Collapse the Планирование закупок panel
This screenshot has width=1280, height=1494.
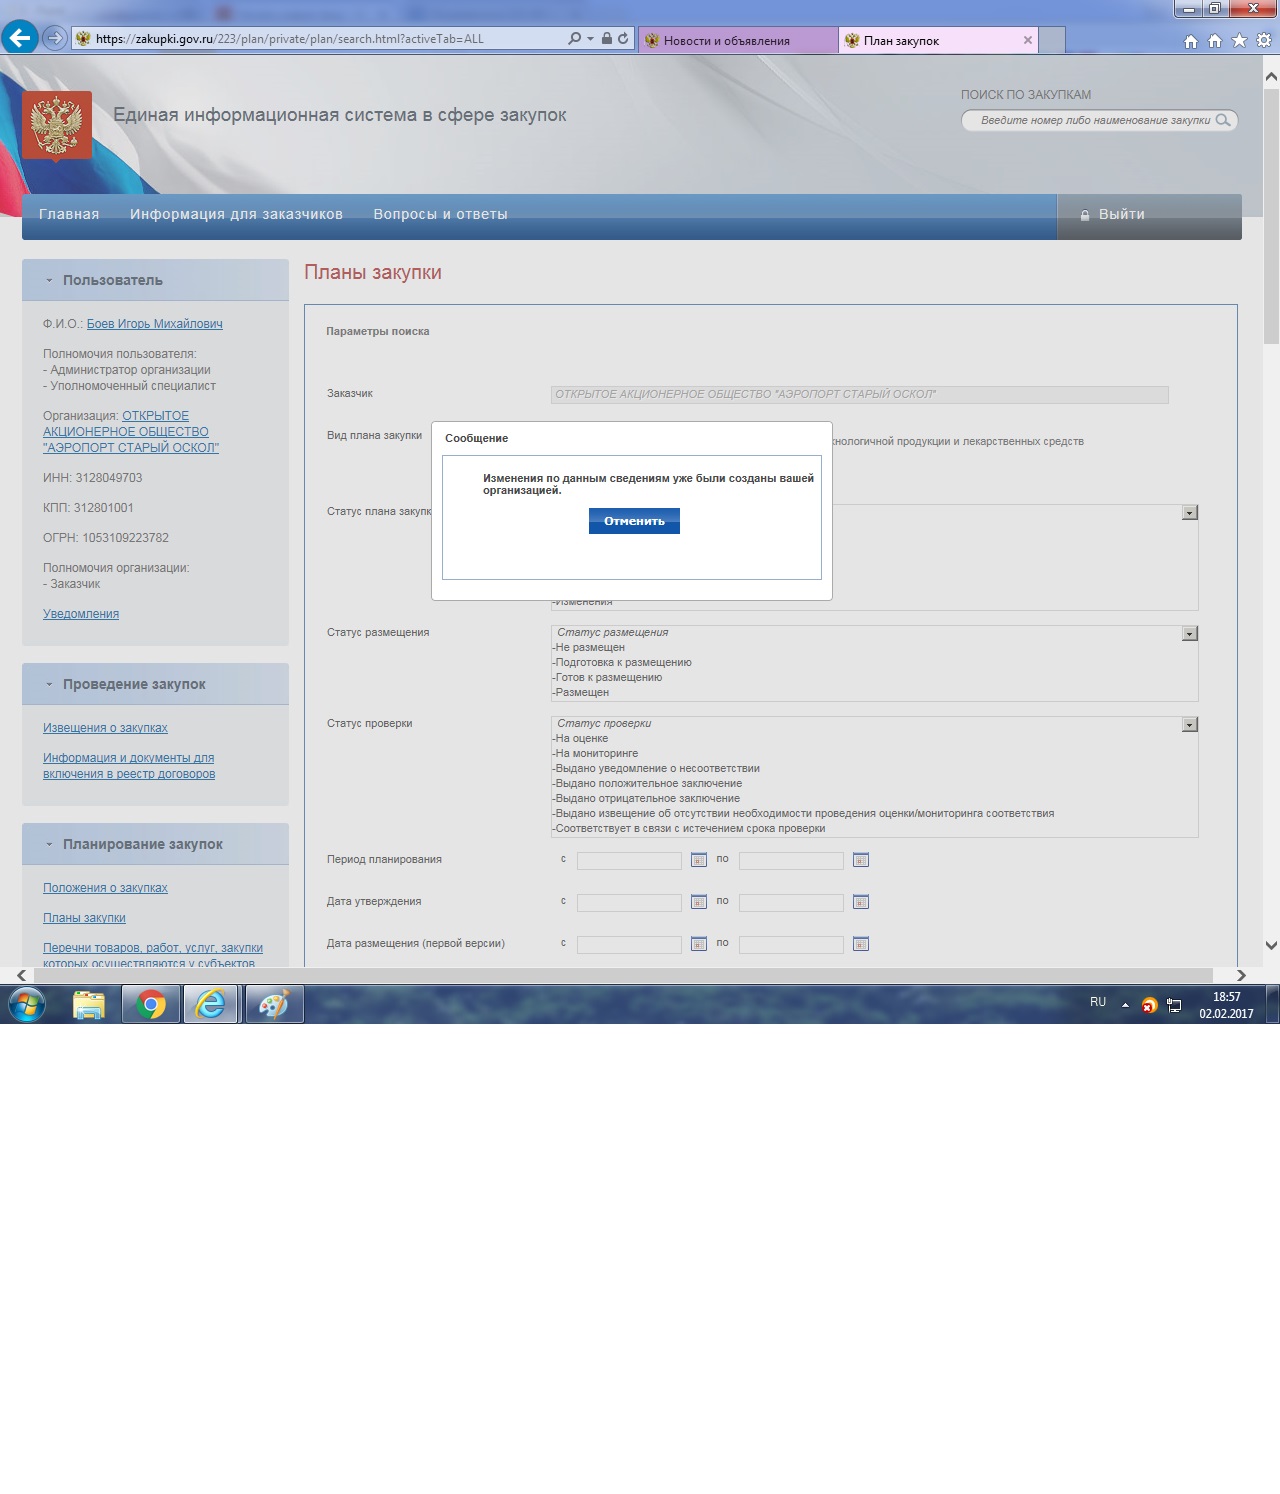(x=49, y=845)
